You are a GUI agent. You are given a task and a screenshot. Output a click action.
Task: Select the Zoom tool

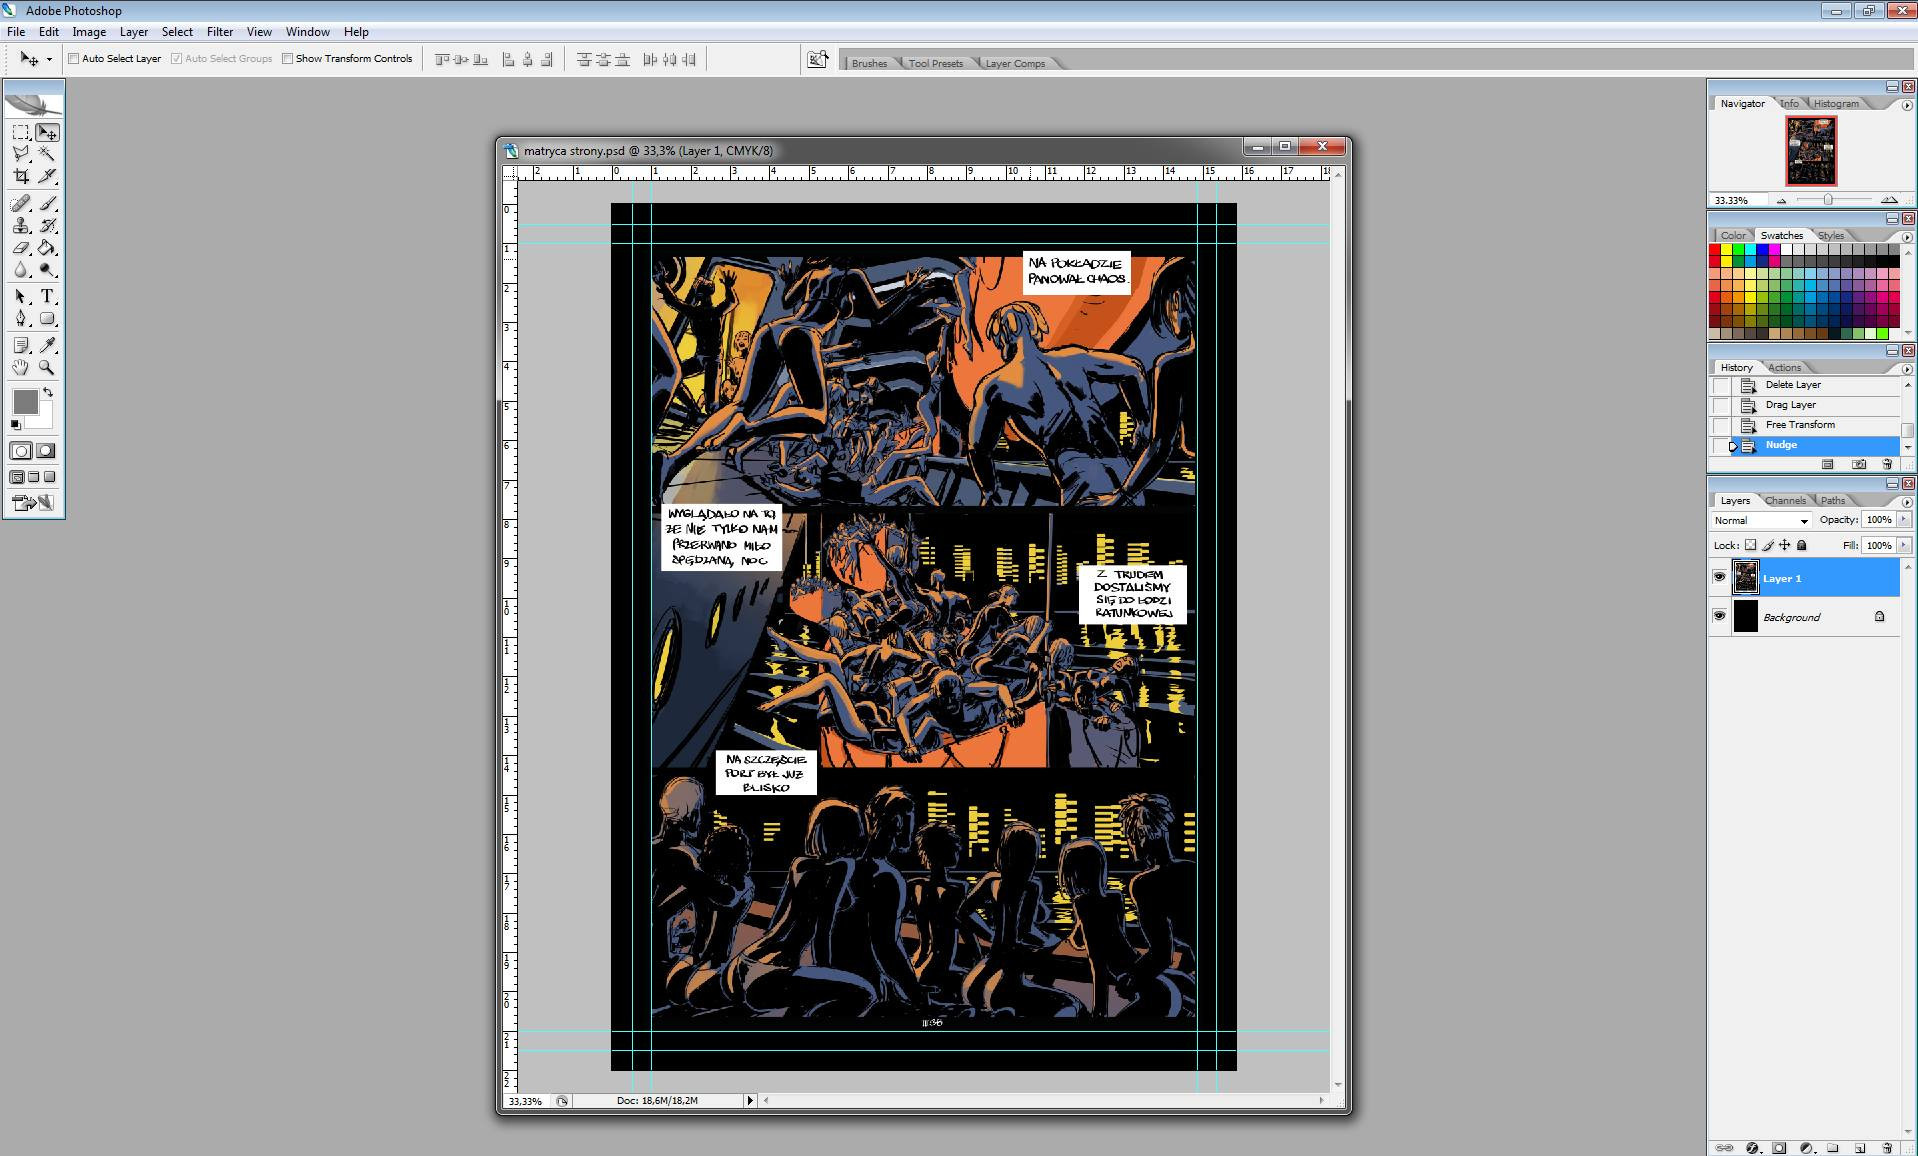tap(46, 367)
